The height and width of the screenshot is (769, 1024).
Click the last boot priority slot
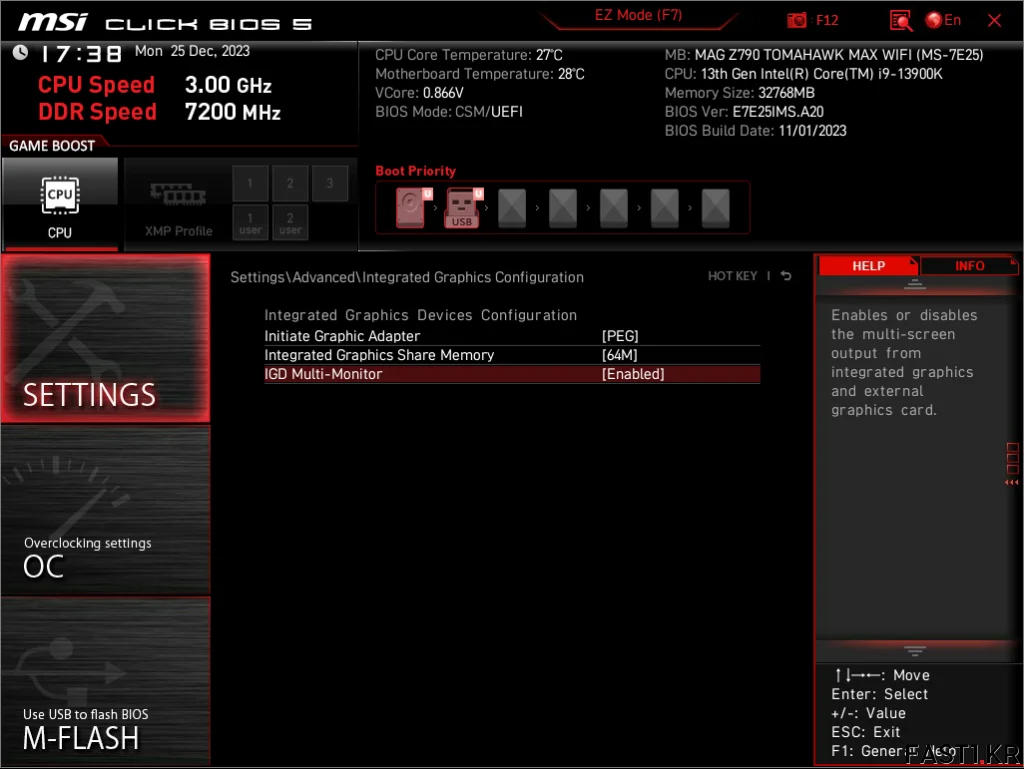tap(715, 208)
